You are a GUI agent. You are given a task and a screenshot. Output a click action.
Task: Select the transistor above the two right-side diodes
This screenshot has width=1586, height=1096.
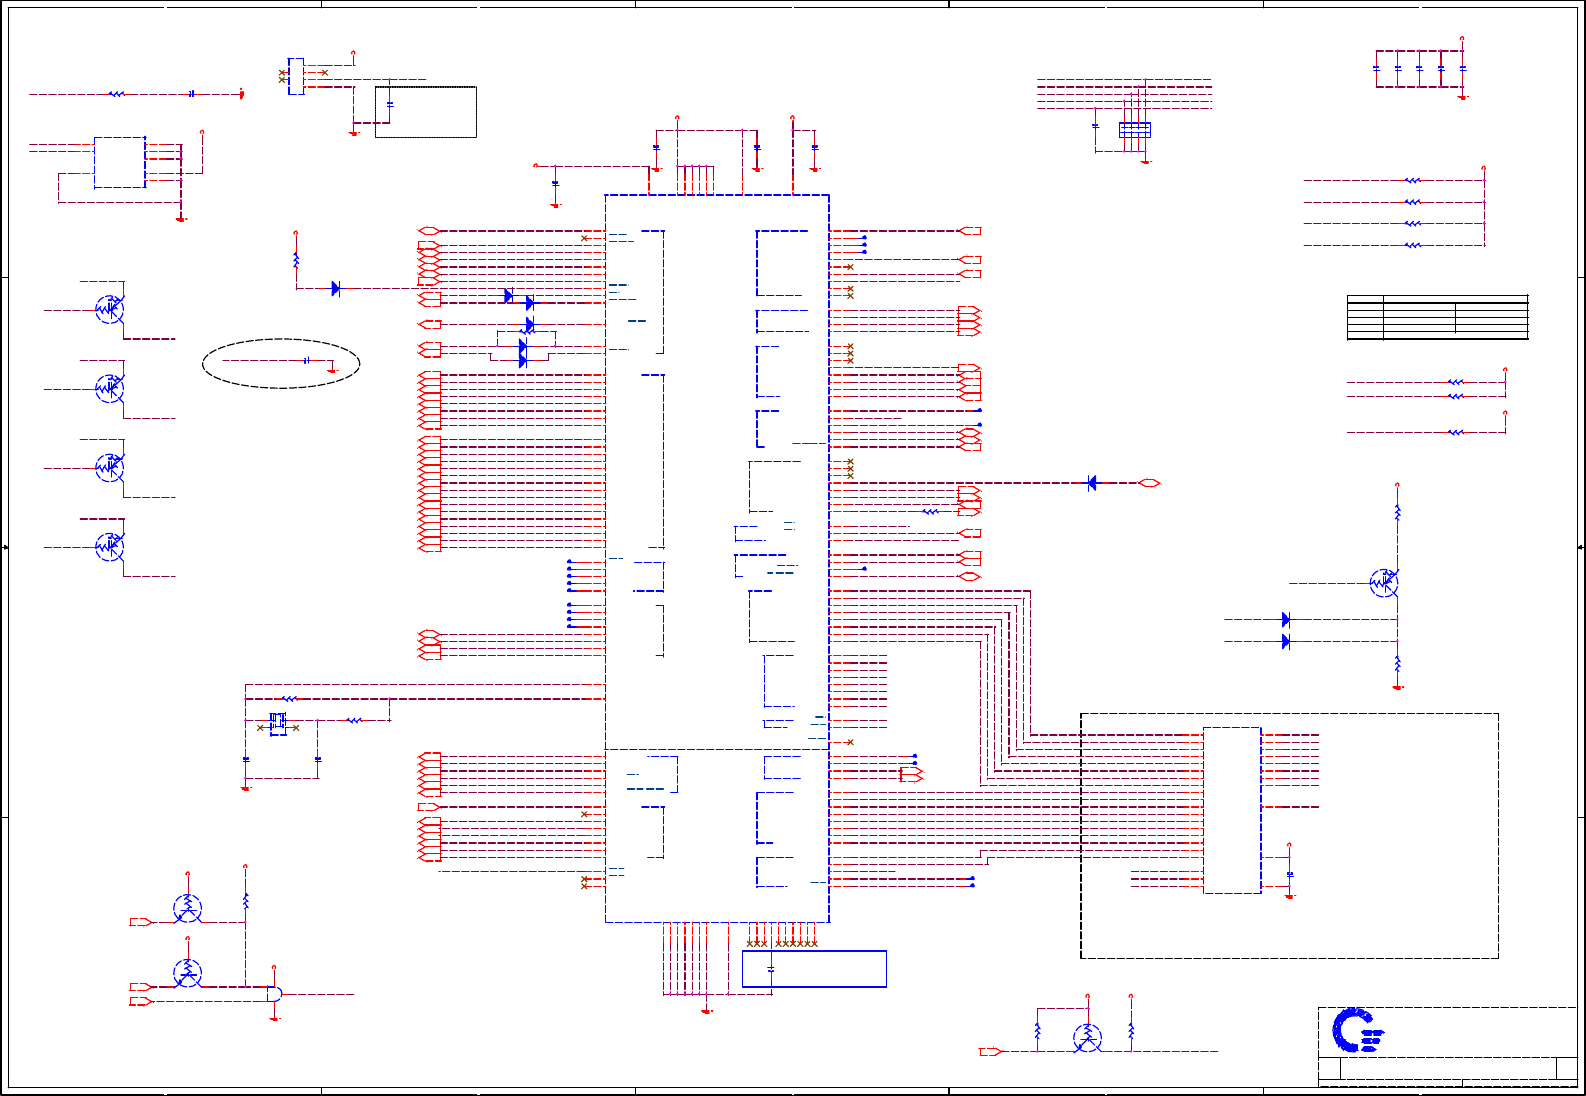(x=1384, y=583)
